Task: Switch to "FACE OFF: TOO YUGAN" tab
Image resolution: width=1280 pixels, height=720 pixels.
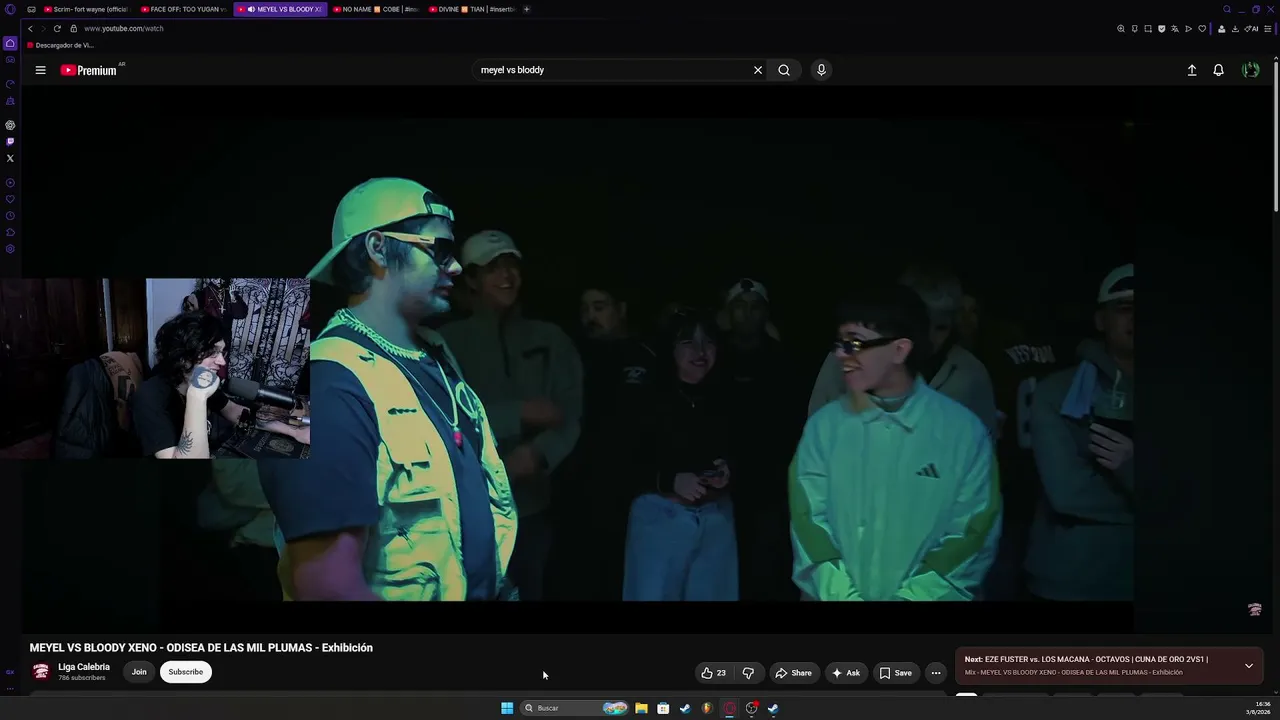Action: [x=183, y=9]
